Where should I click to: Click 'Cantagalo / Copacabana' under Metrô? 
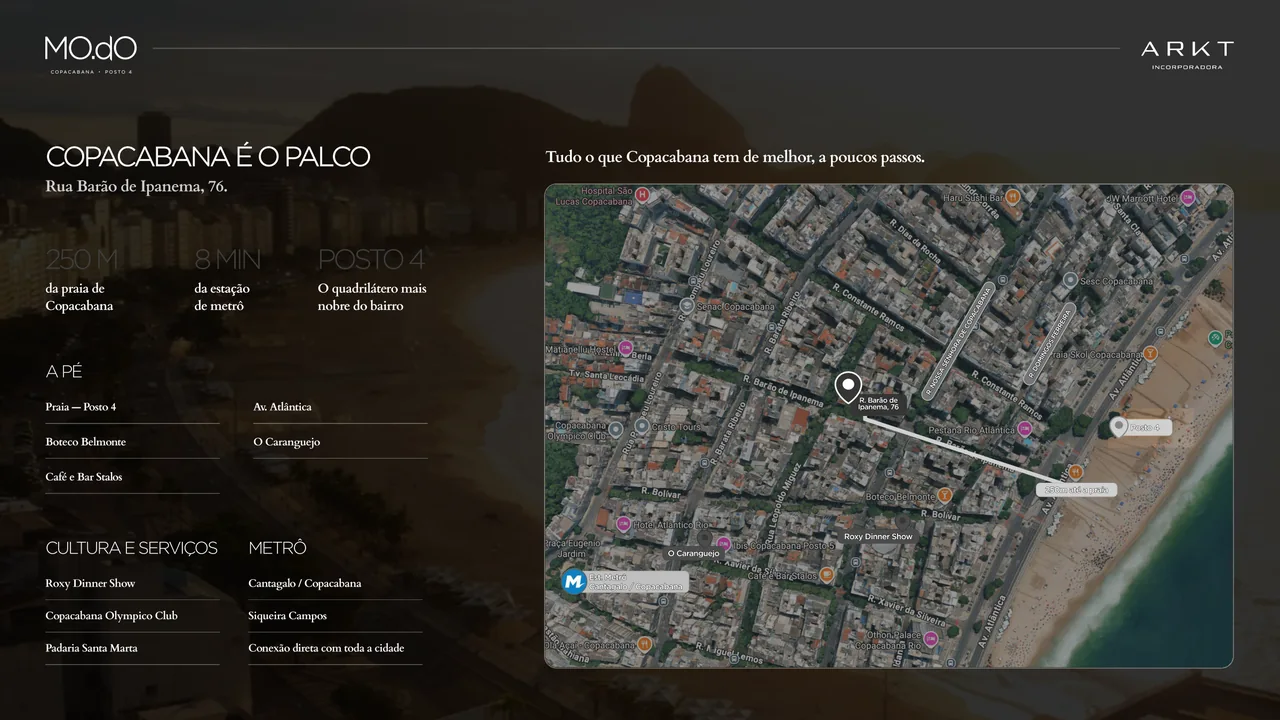click(x=305, y=583)
